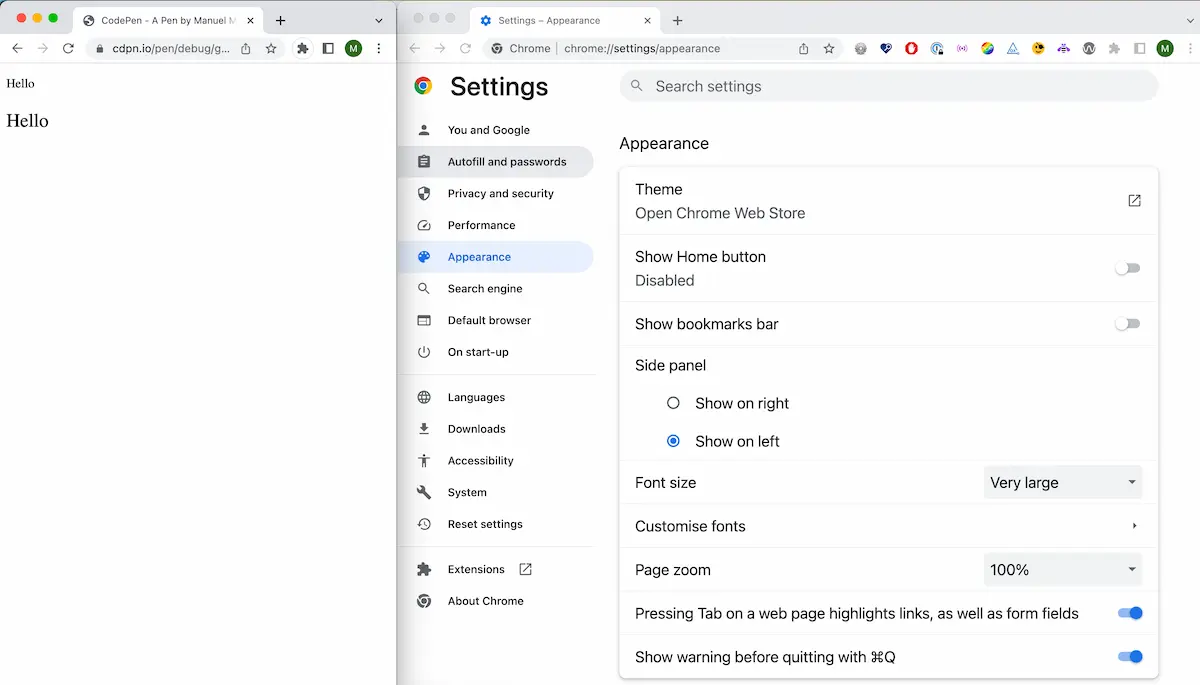Open tab list chevron in CodePen window

pyautogui.click(x=379, y=20)
